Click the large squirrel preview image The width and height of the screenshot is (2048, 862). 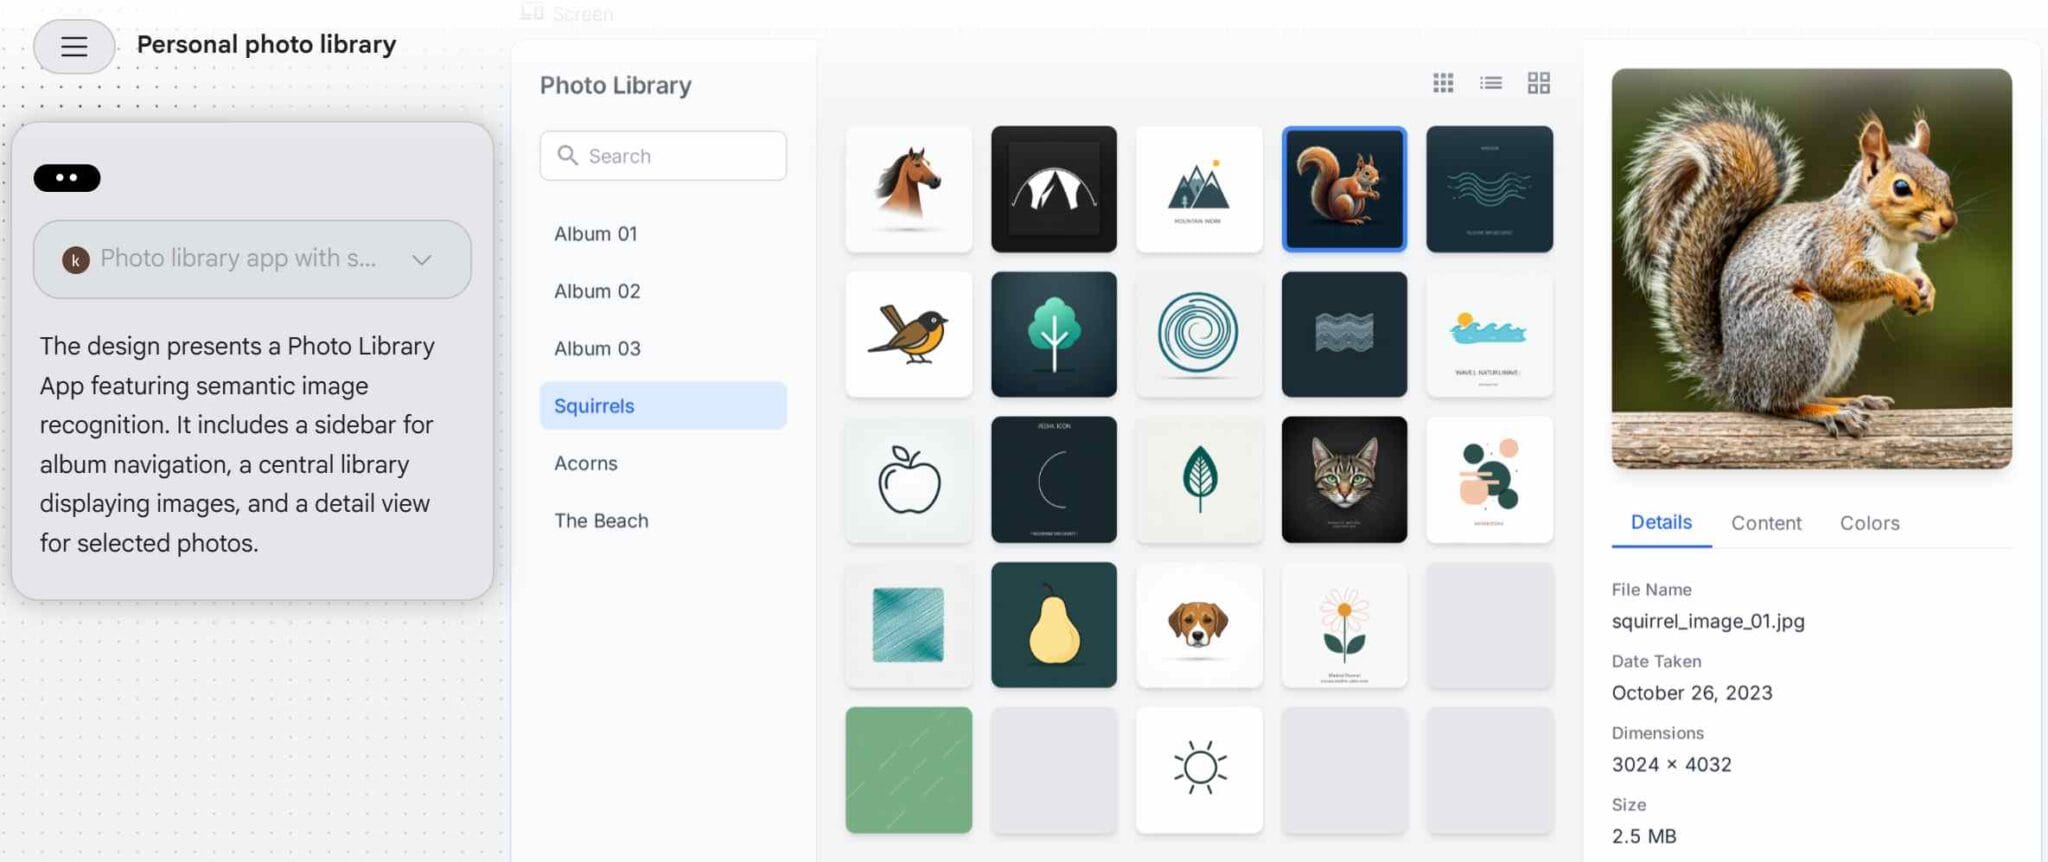click(x=1811, y=268)
